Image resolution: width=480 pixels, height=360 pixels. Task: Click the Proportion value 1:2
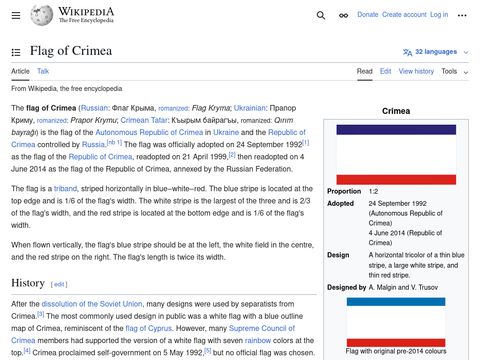(x=373, y=191)
